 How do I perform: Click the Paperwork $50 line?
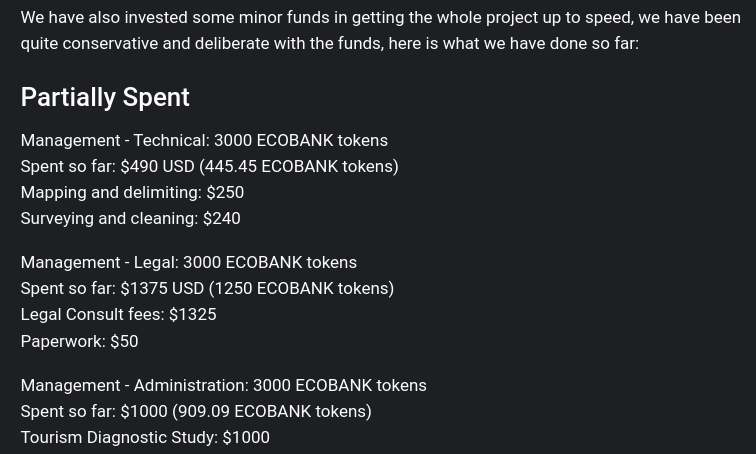click(80, 341)
